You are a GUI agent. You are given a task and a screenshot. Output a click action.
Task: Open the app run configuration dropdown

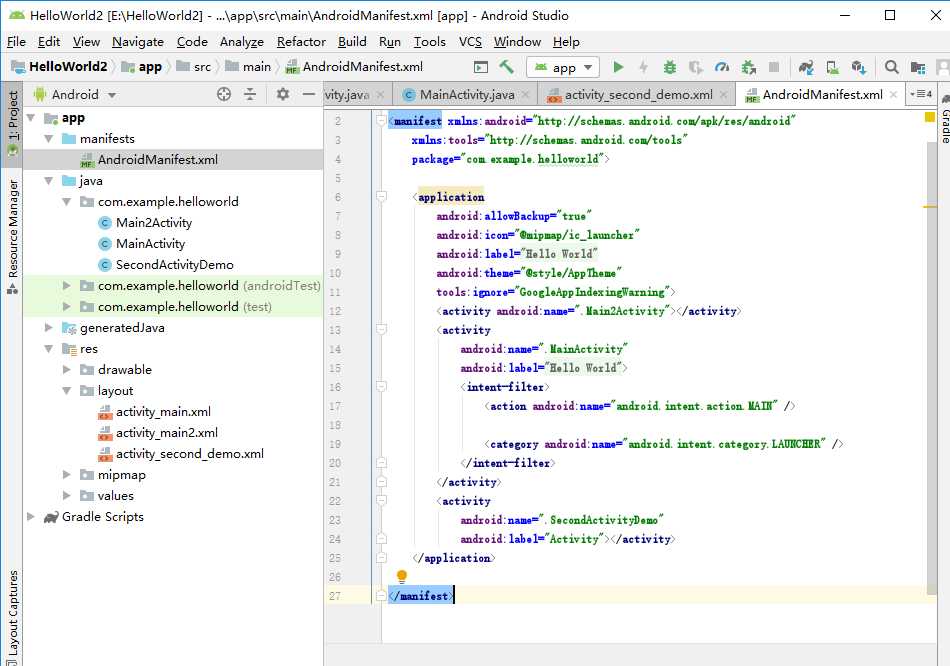tap(563, 67)
